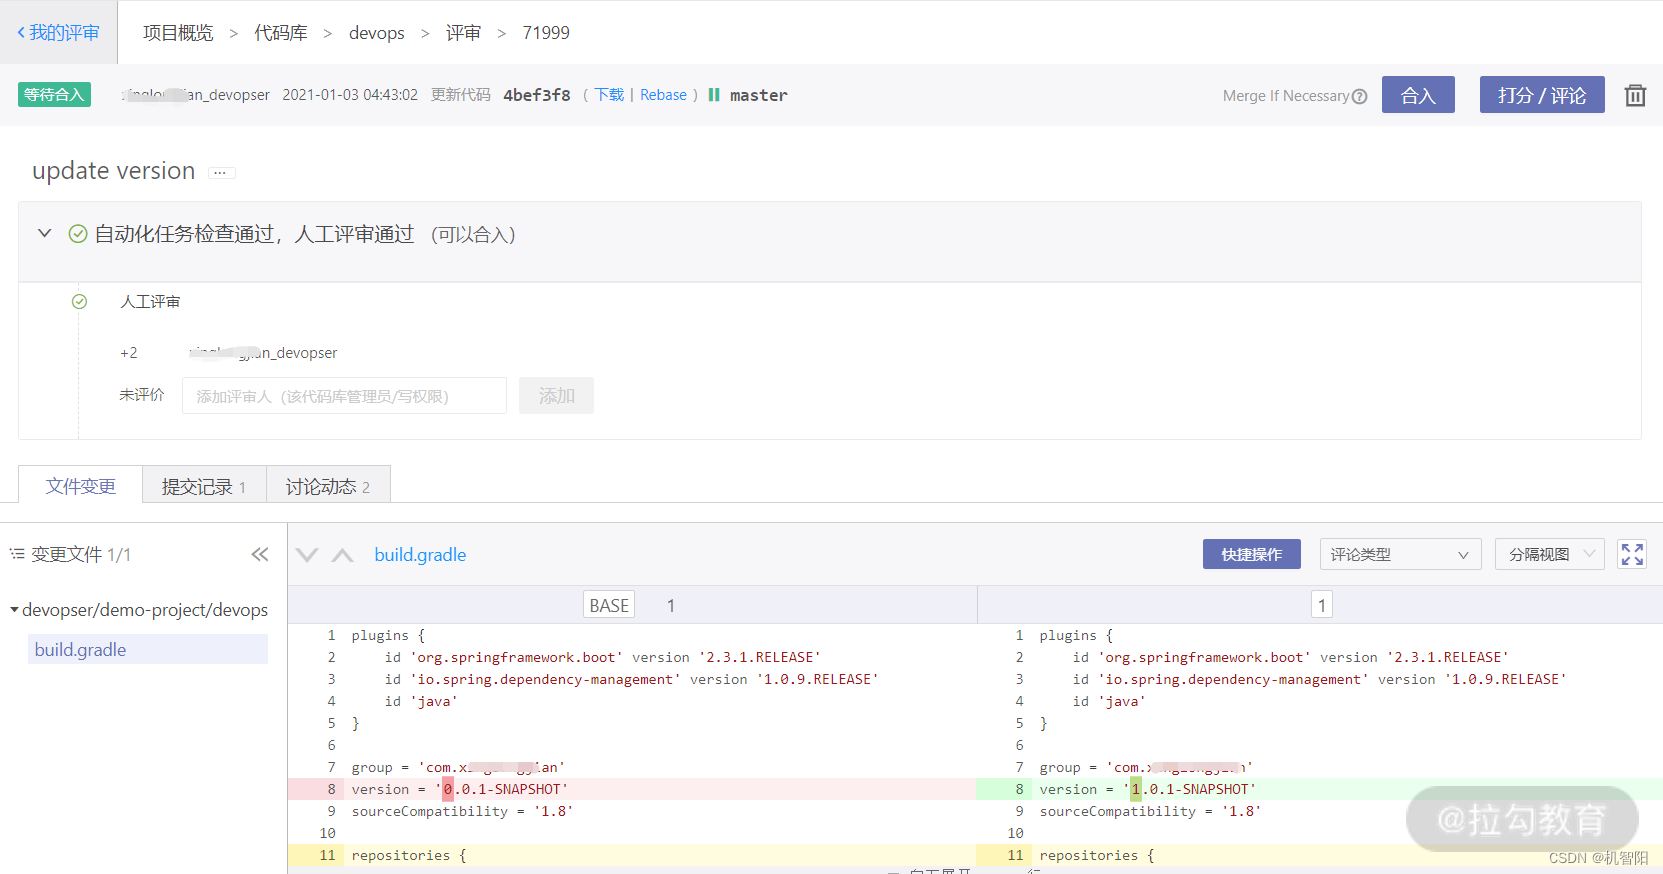1663x874 pixels.
Task: Click 合入 merge button
Action: pyautogui.click(x=1418, y=95)
